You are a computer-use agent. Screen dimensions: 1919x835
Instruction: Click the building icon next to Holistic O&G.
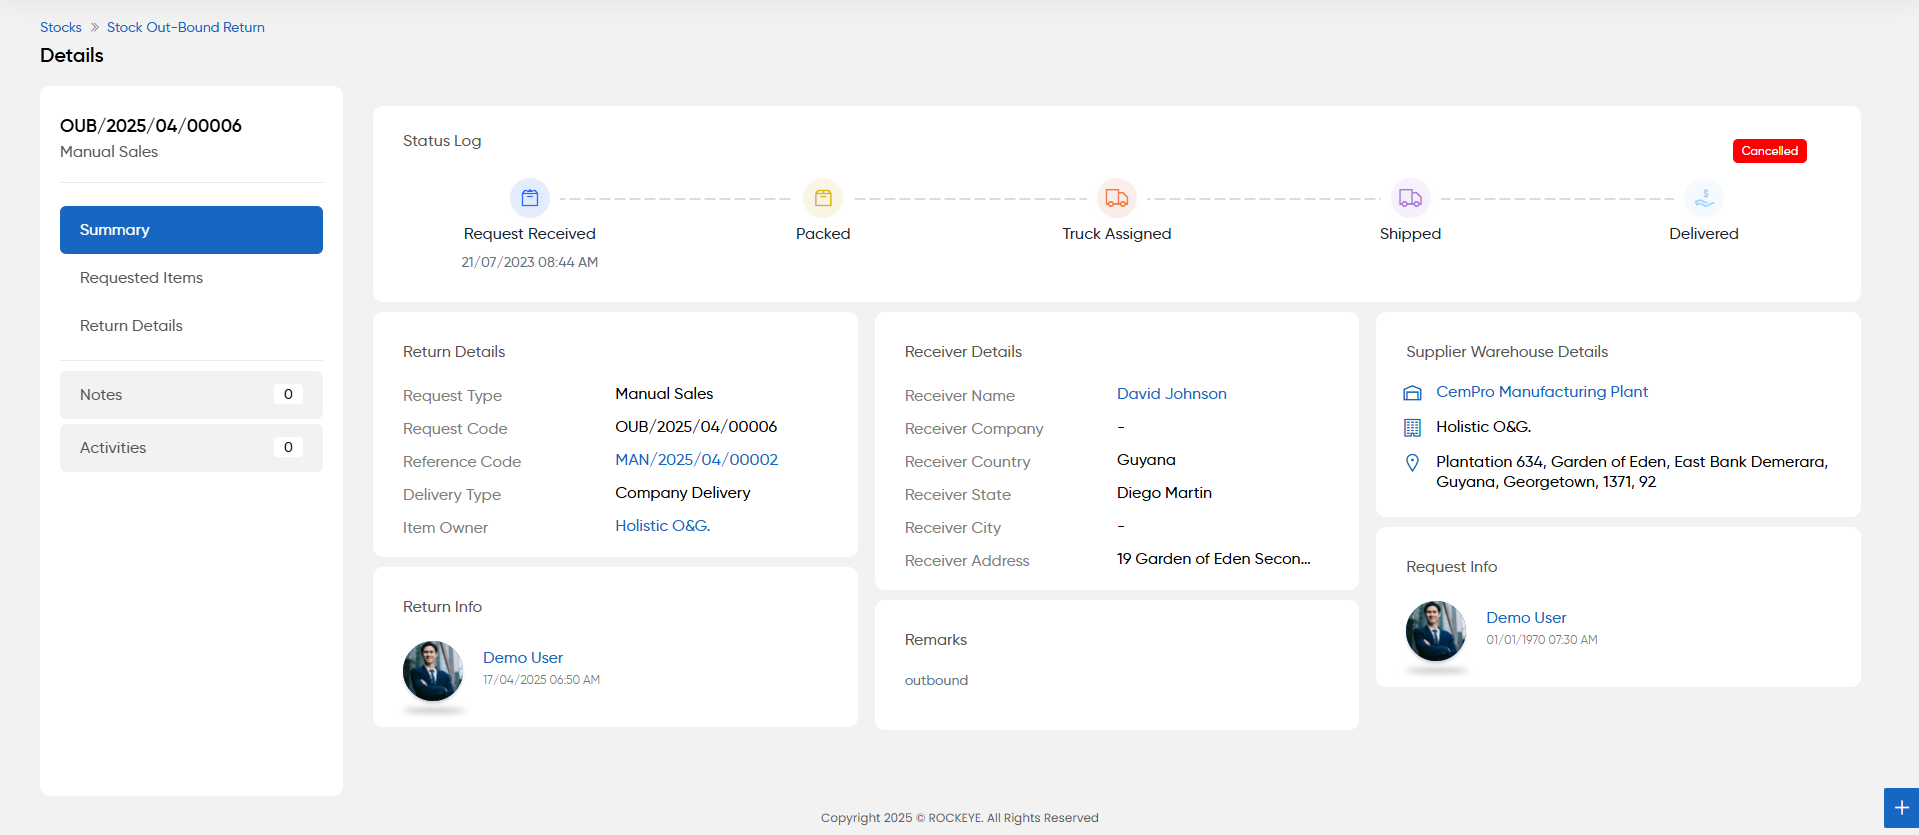(1412, 428)
